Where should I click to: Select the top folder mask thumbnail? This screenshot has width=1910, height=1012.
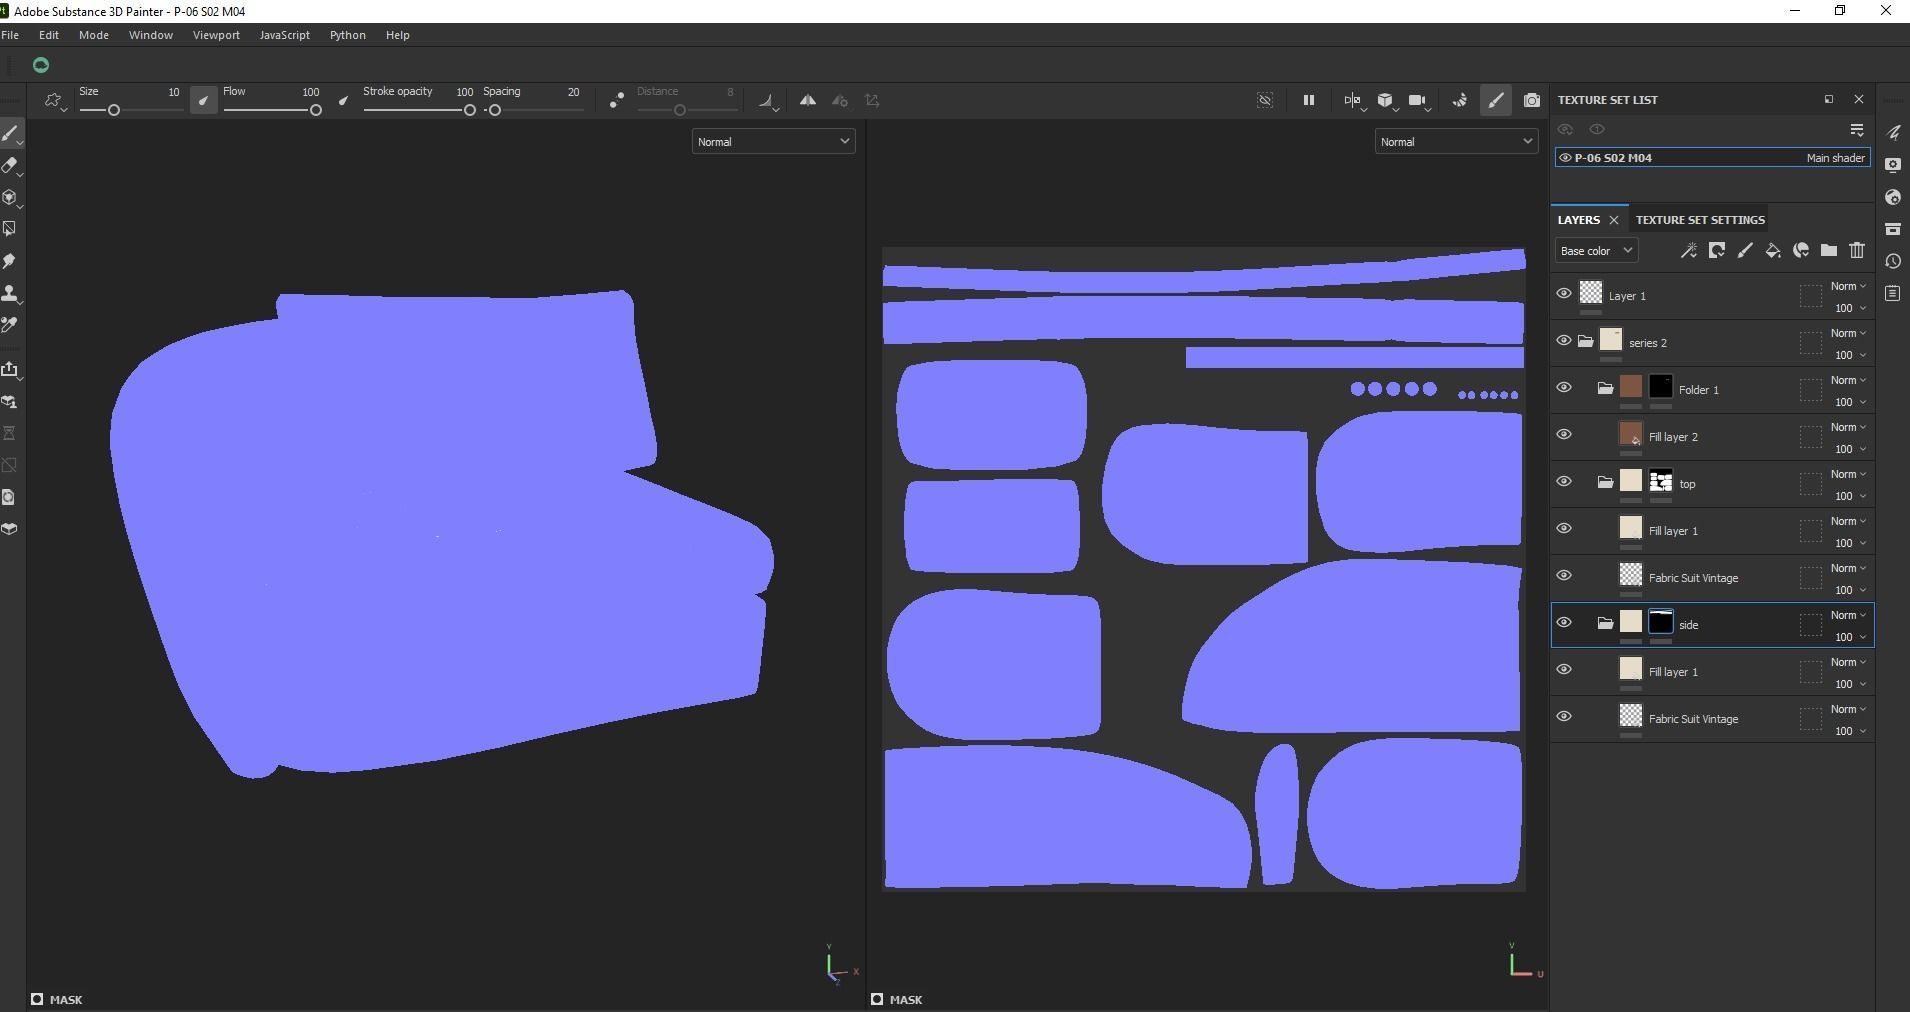pos(1661,481)
